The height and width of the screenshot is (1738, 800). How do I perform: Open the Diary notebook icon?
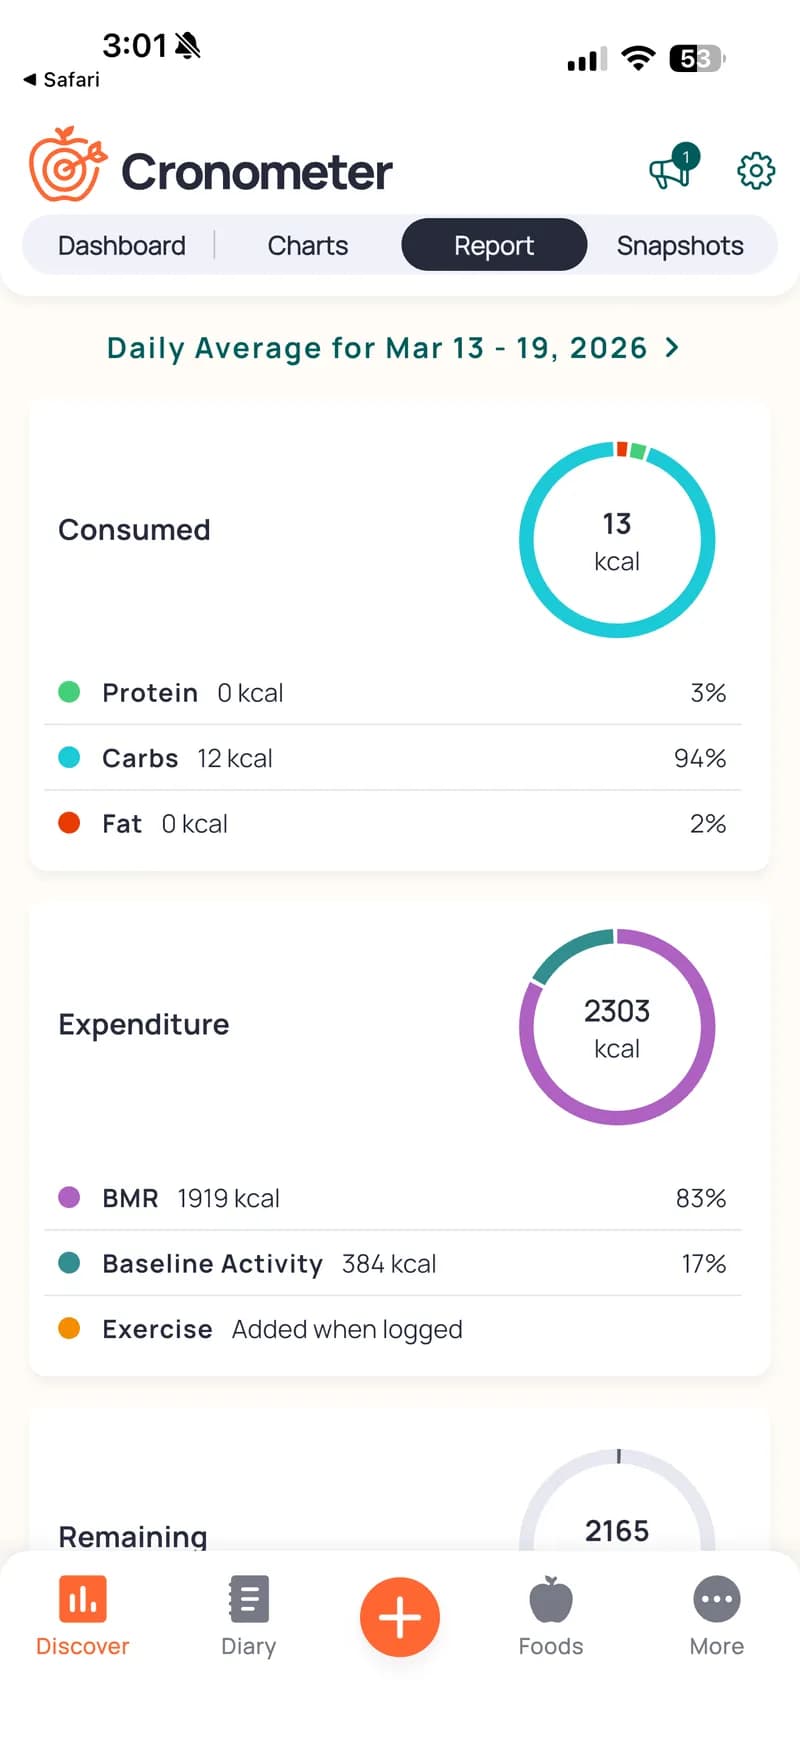pos(248,1600)
